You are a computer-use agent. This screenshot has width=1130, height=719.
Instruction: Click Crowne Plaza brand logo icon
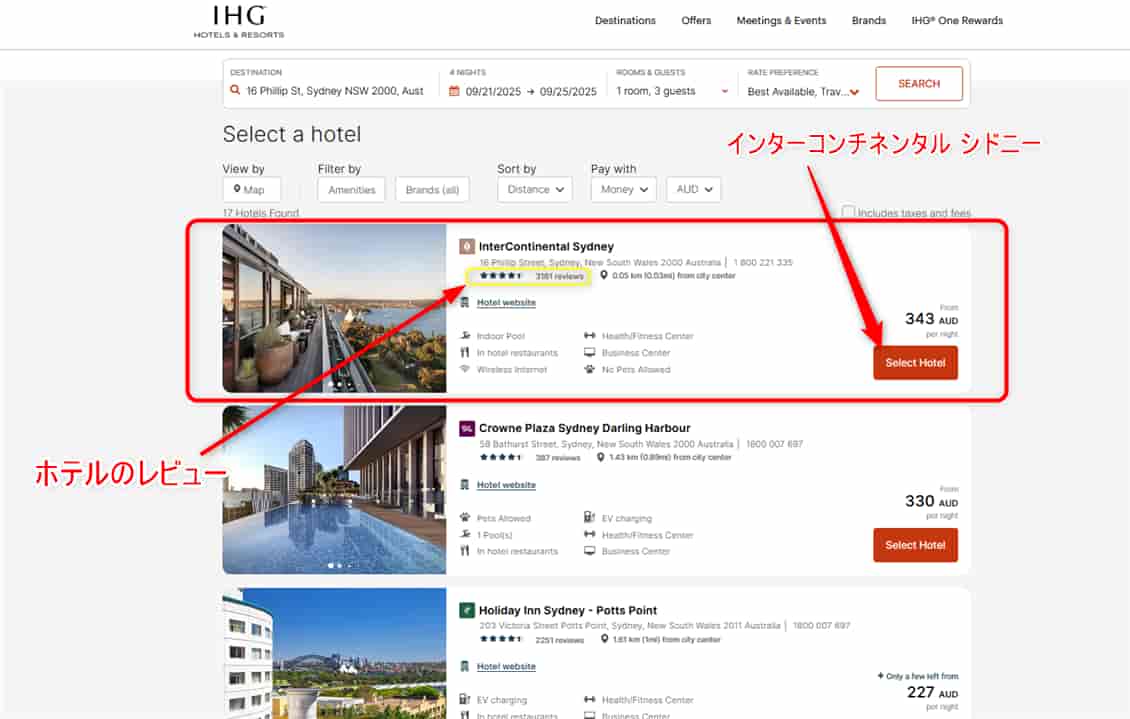[466, 428]
